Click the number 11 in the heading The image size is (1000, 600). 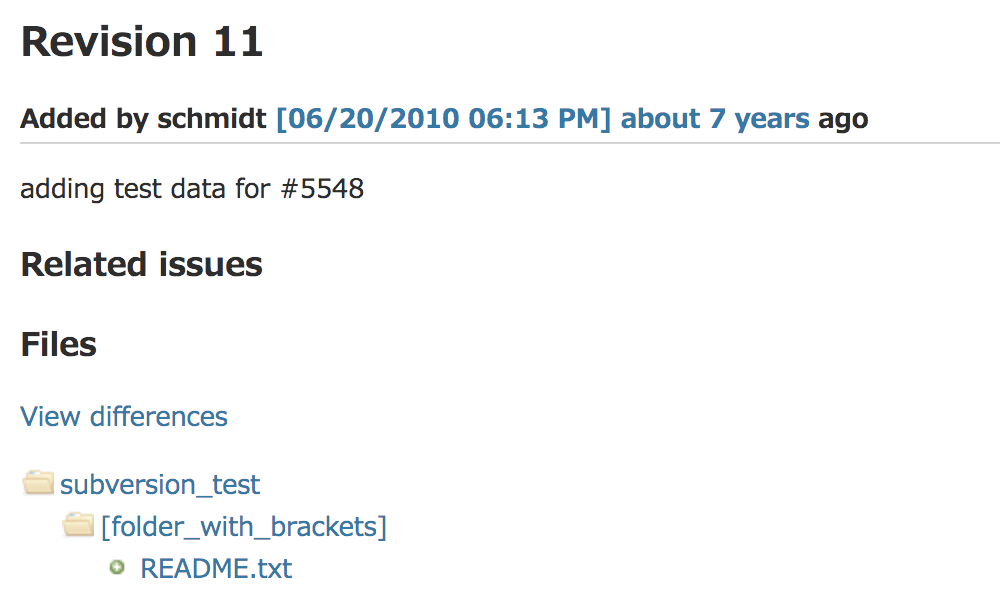pyautogui.click(x=238, y=42)
